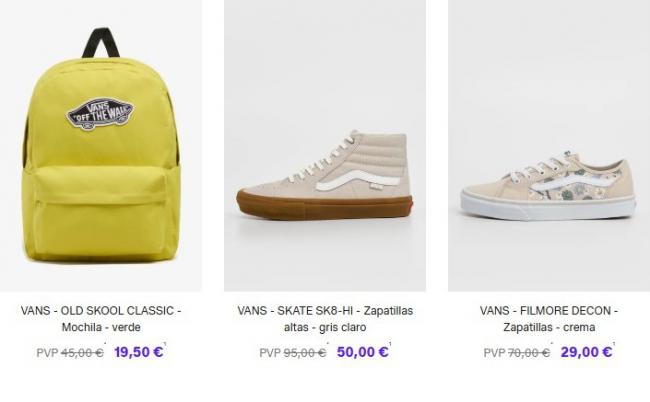This screenshot has width=650, height=402.
Task: Open 'VANS - SKATE SK8-HI' title link
Action: (325, 319)
